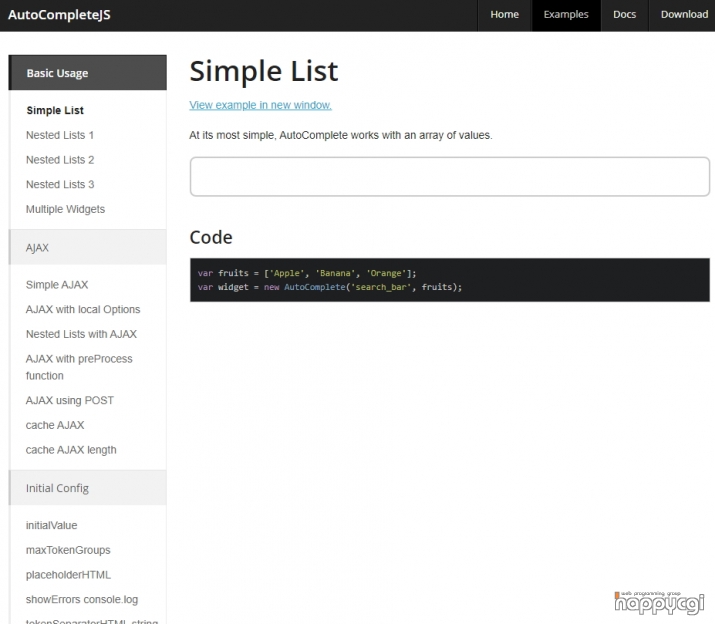Screen dimensions: 715x624
Task: Open Nested Lists 2 example
Action: (x=60, y=160)
